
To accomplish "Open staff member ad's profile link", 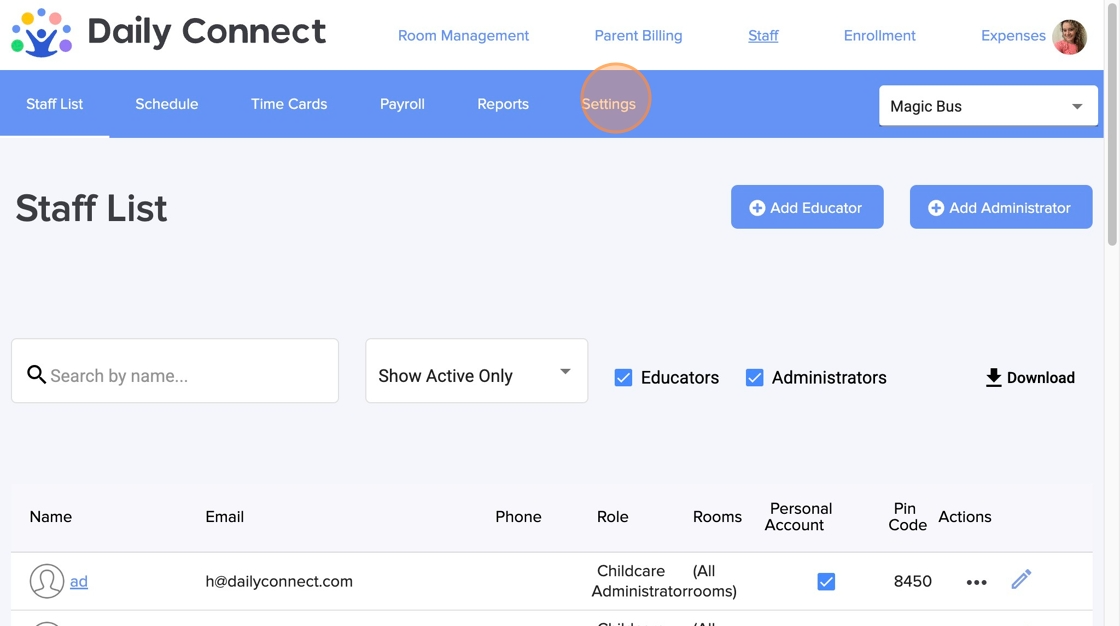I will coord(79,582).
